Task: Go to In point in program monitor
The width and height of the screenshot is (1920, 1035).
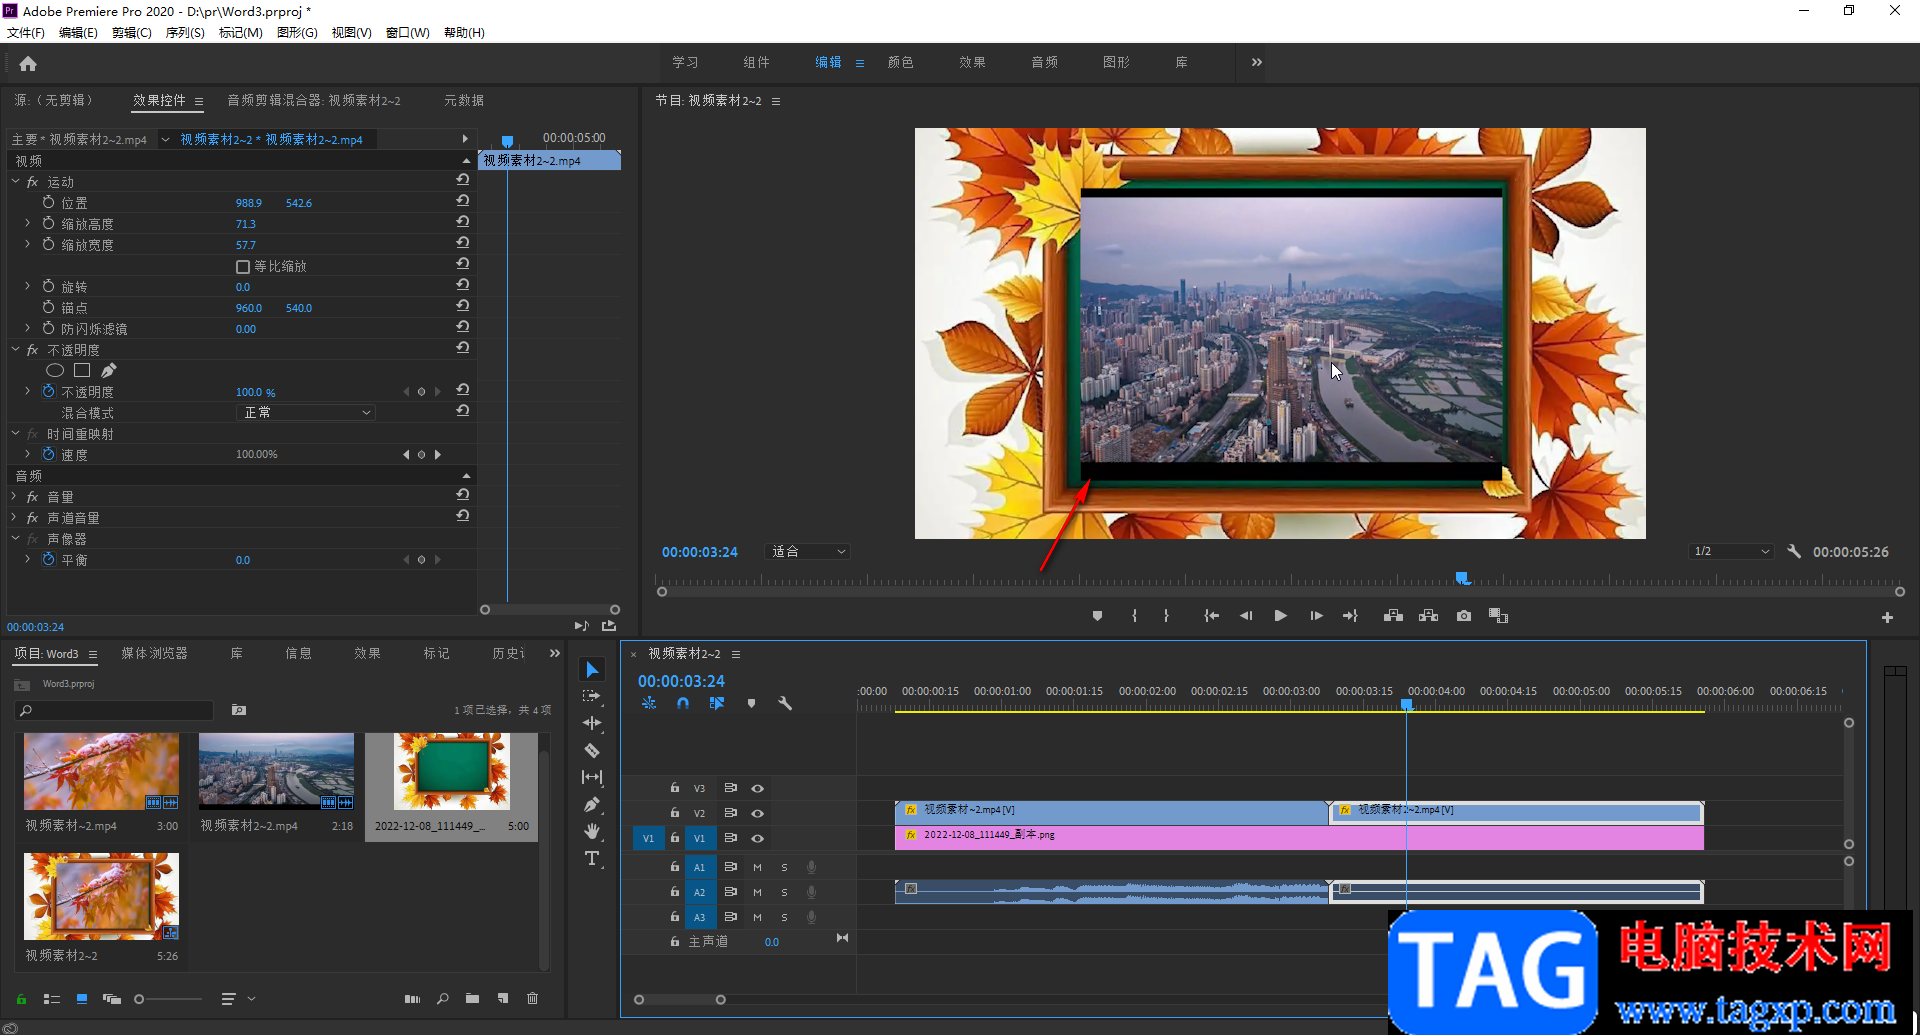Action: tap(1211, 616)
